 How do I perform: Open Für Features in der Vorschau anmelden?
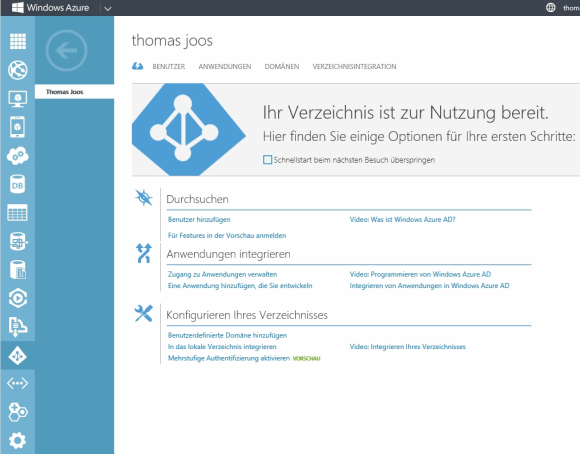tap(227, 235)
